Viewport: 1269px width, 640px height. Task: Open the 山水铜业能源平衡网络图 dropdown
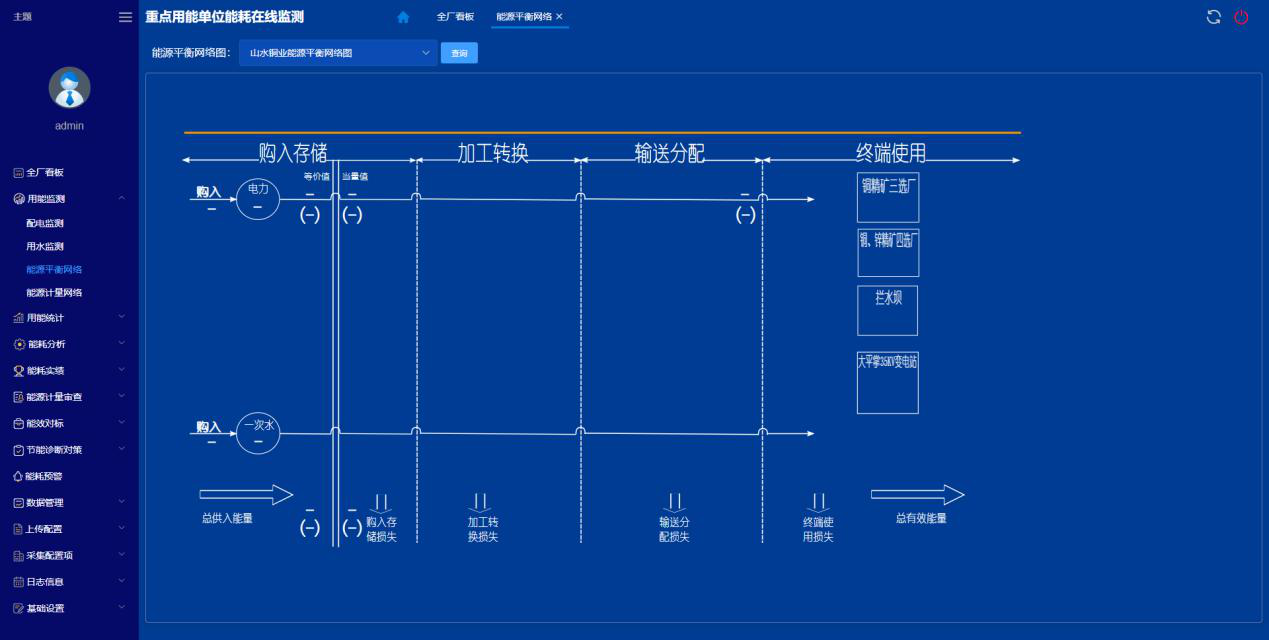coord(338,53)
